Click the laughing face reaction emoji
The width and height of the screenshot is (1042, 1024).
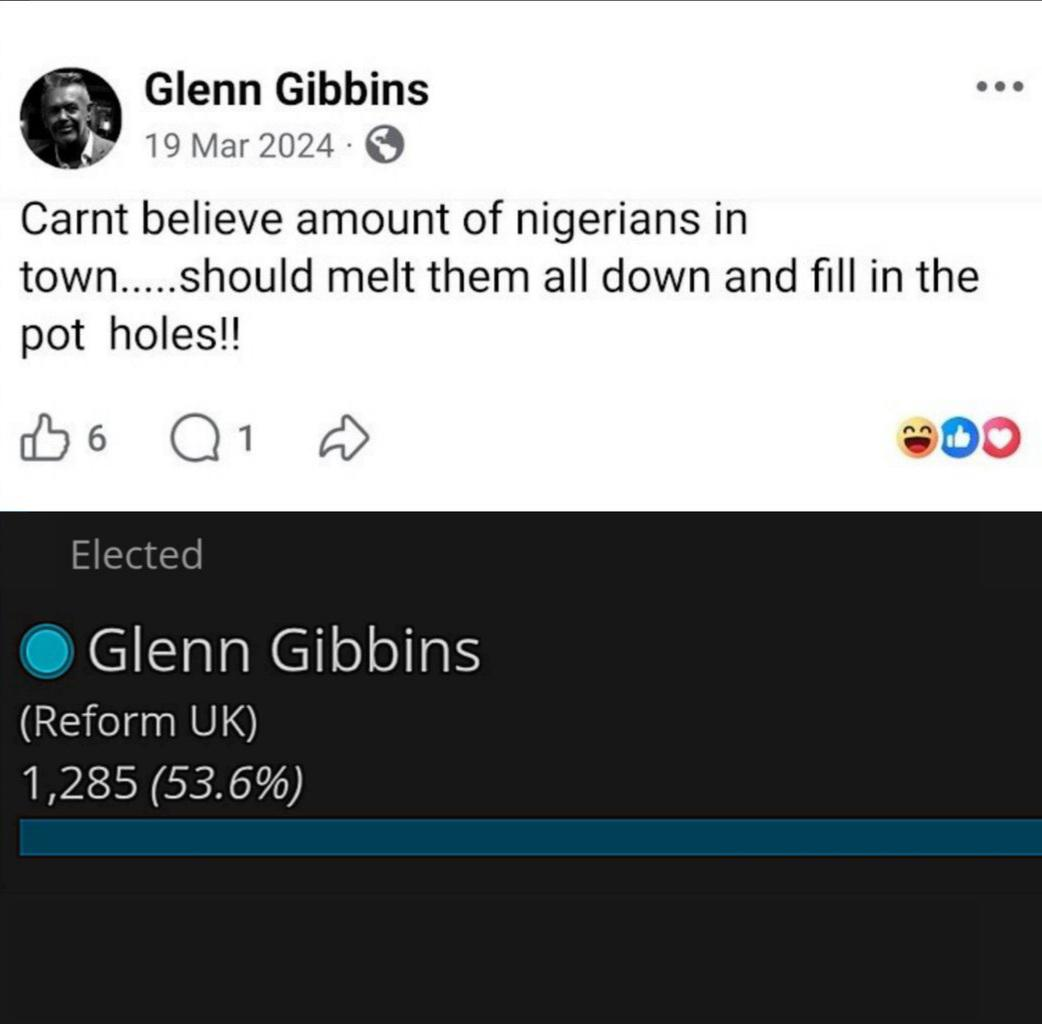pos(917,438)
